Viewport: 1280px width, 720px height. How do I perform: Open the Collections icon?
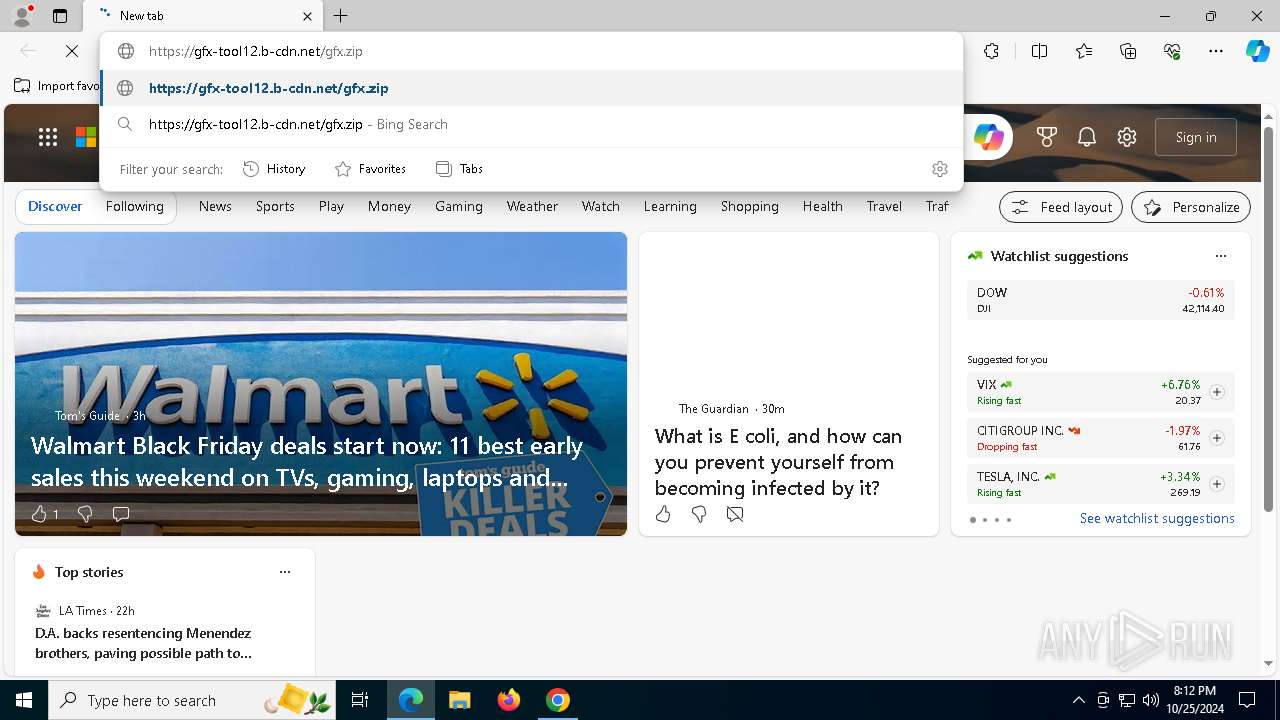tap(1128, 51)
